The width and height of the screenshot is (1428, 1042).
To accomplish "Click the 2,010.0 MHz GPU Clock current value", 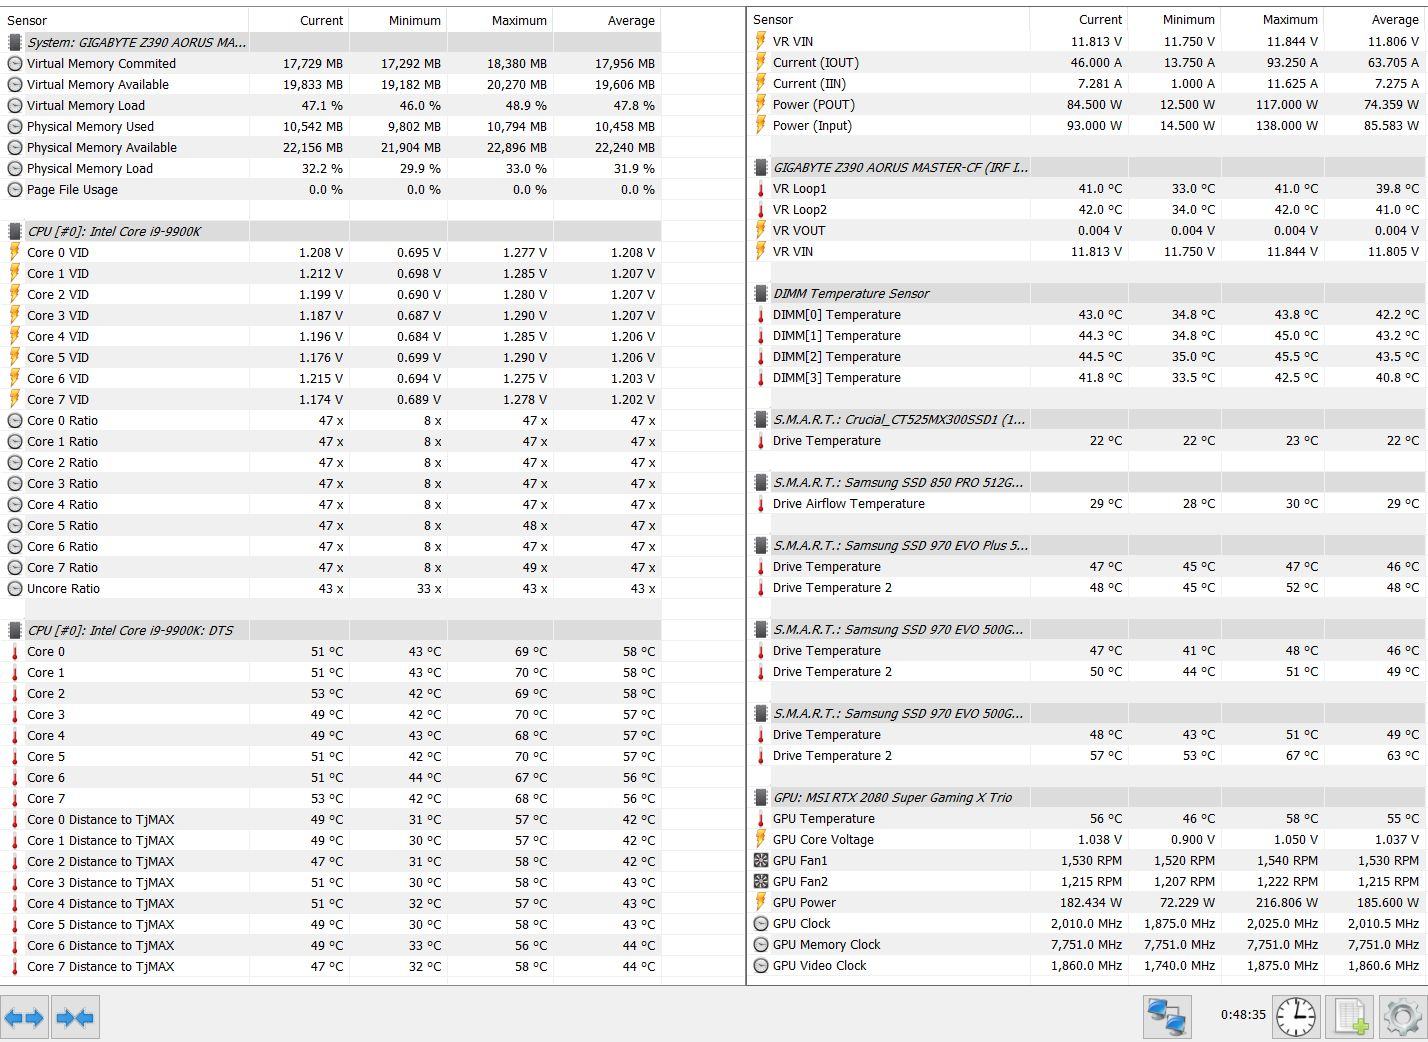I will [x=1085, y=924].
